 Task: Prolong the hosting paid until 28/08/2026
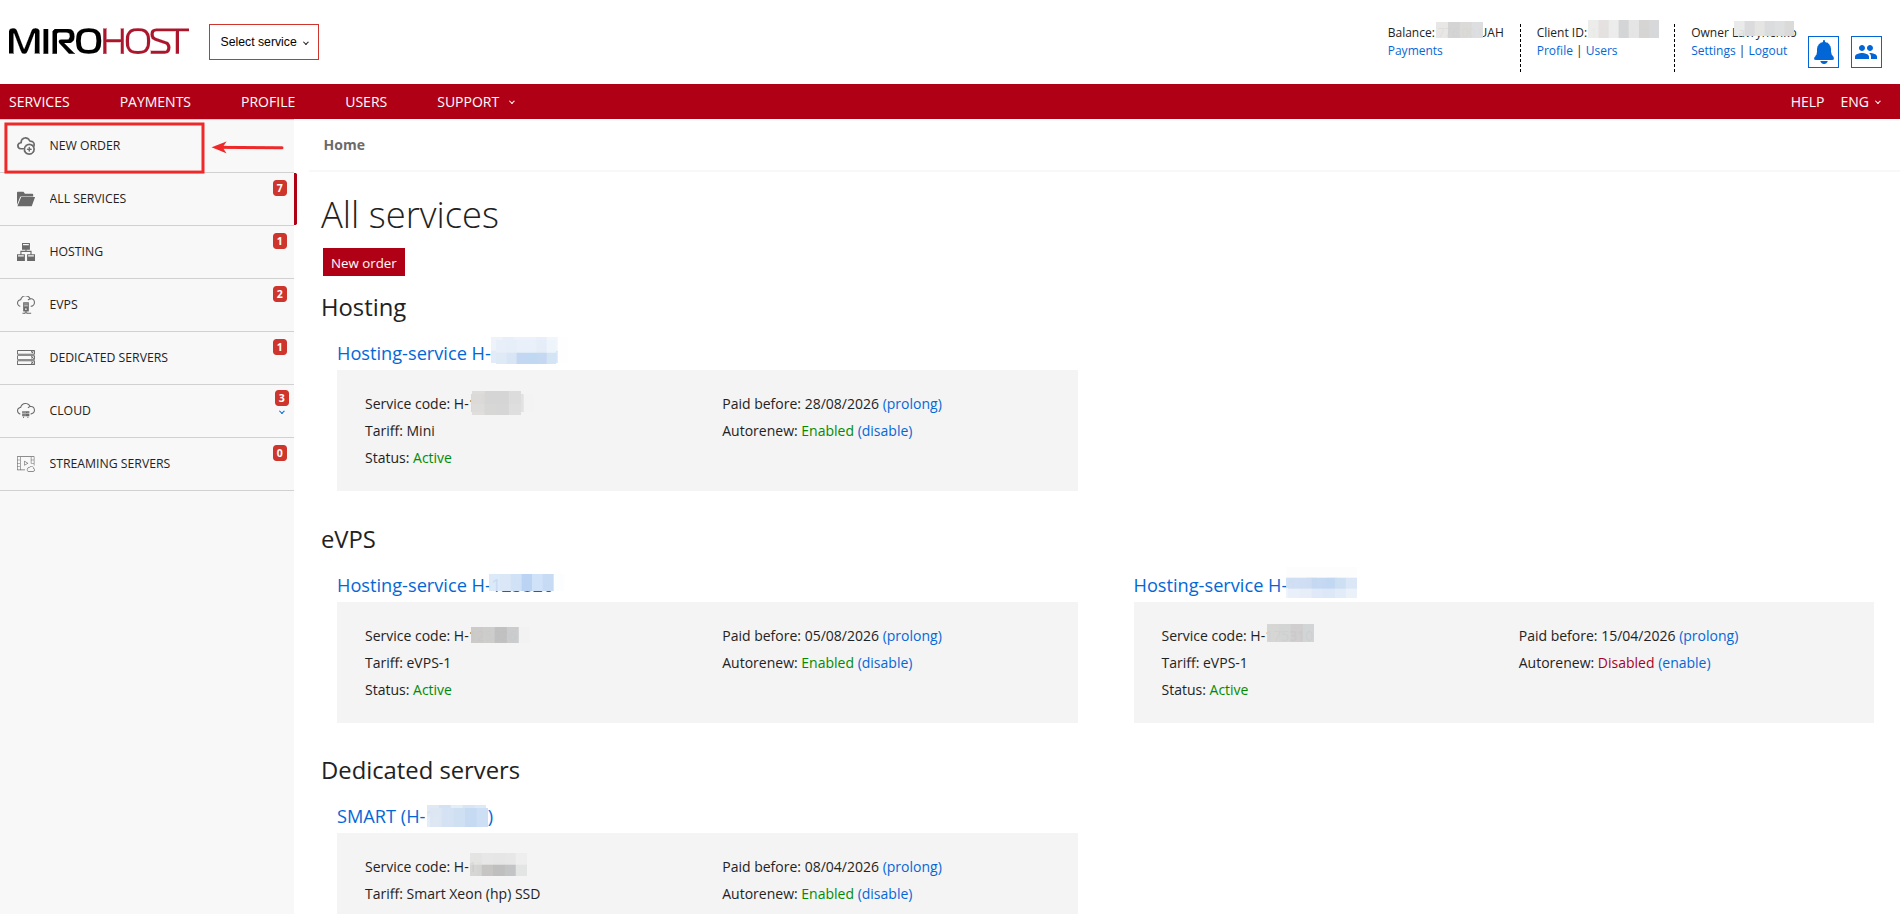pos(912,404)
